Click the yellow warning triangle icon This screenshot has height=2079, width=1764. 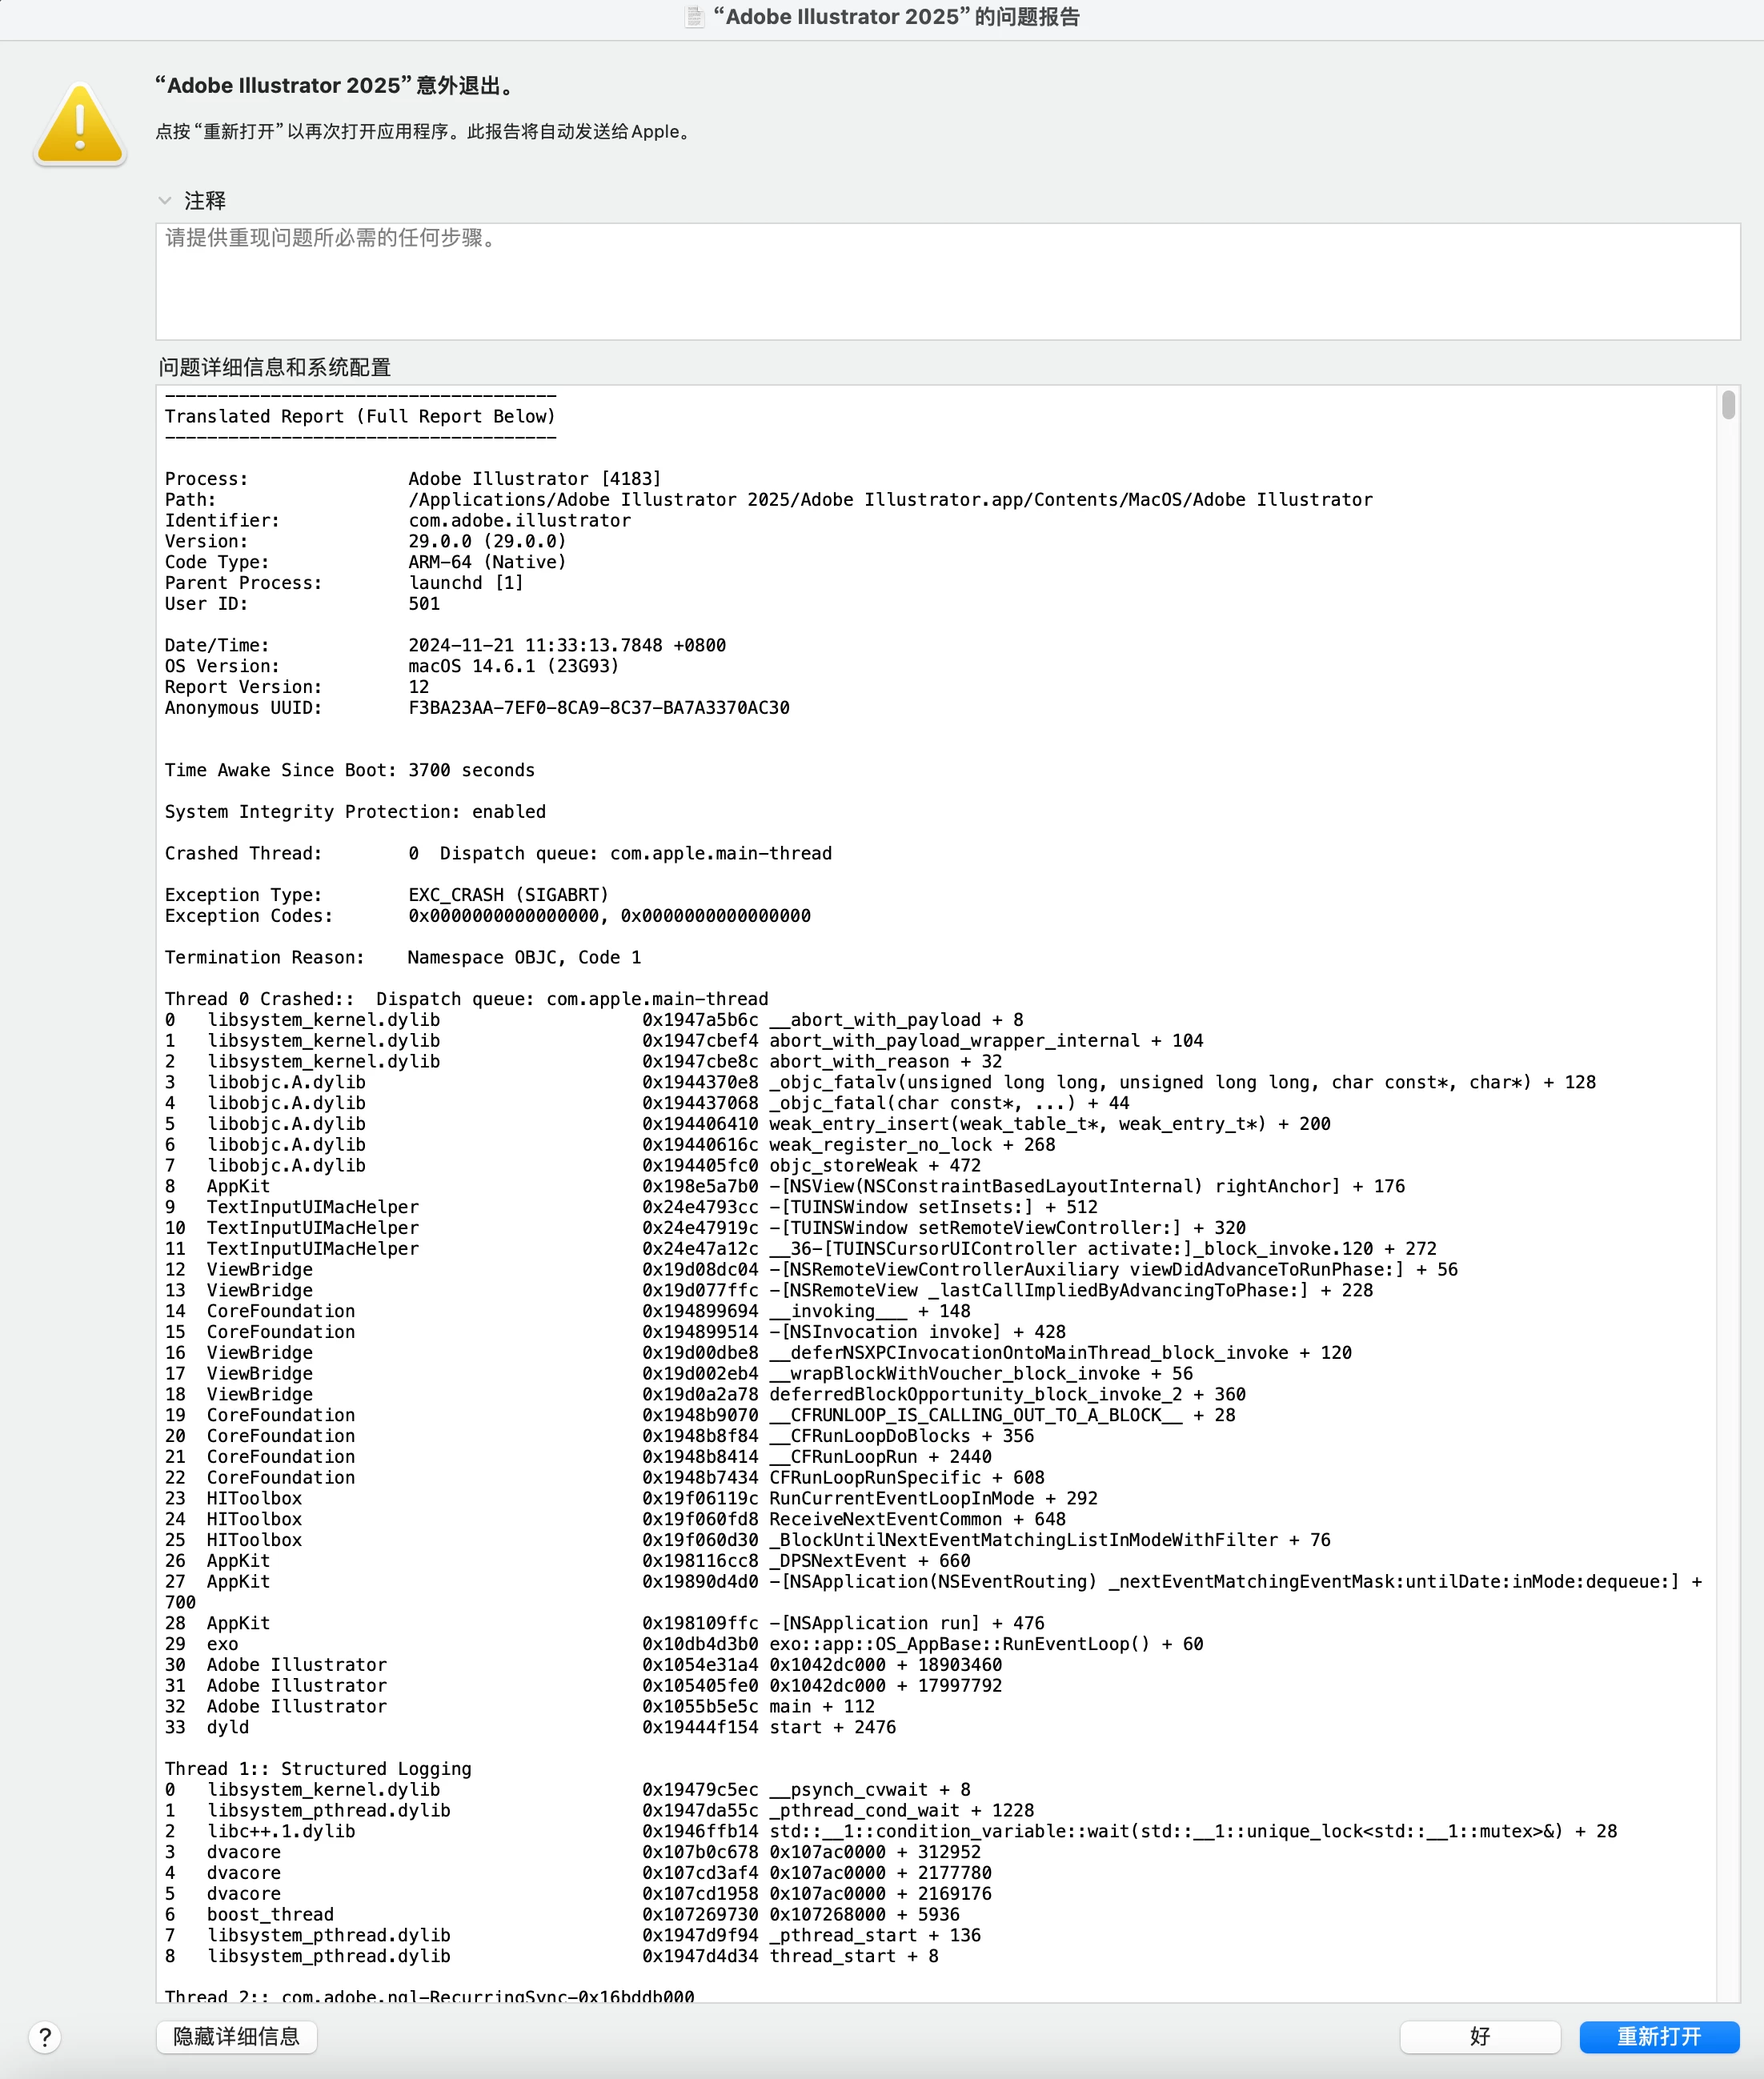[x=80, y=125]
